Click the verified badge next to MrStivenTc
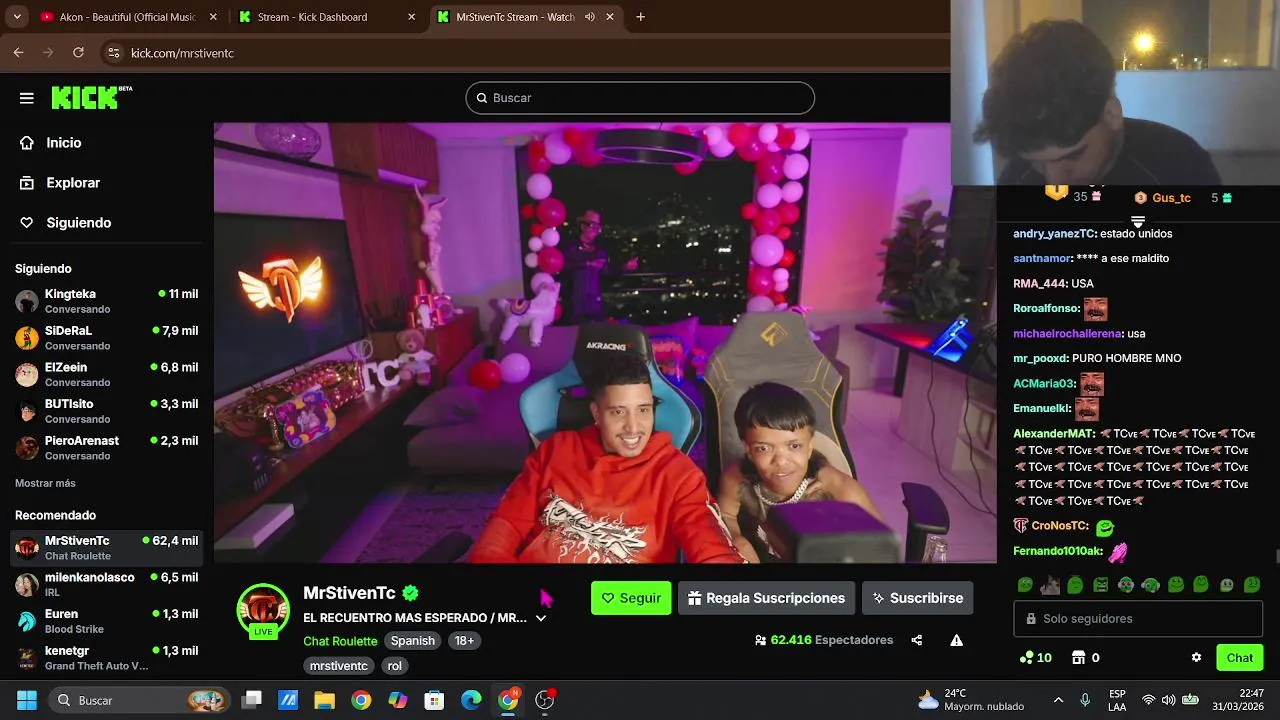The image size is (1280, 720). [x=411, y=593]
